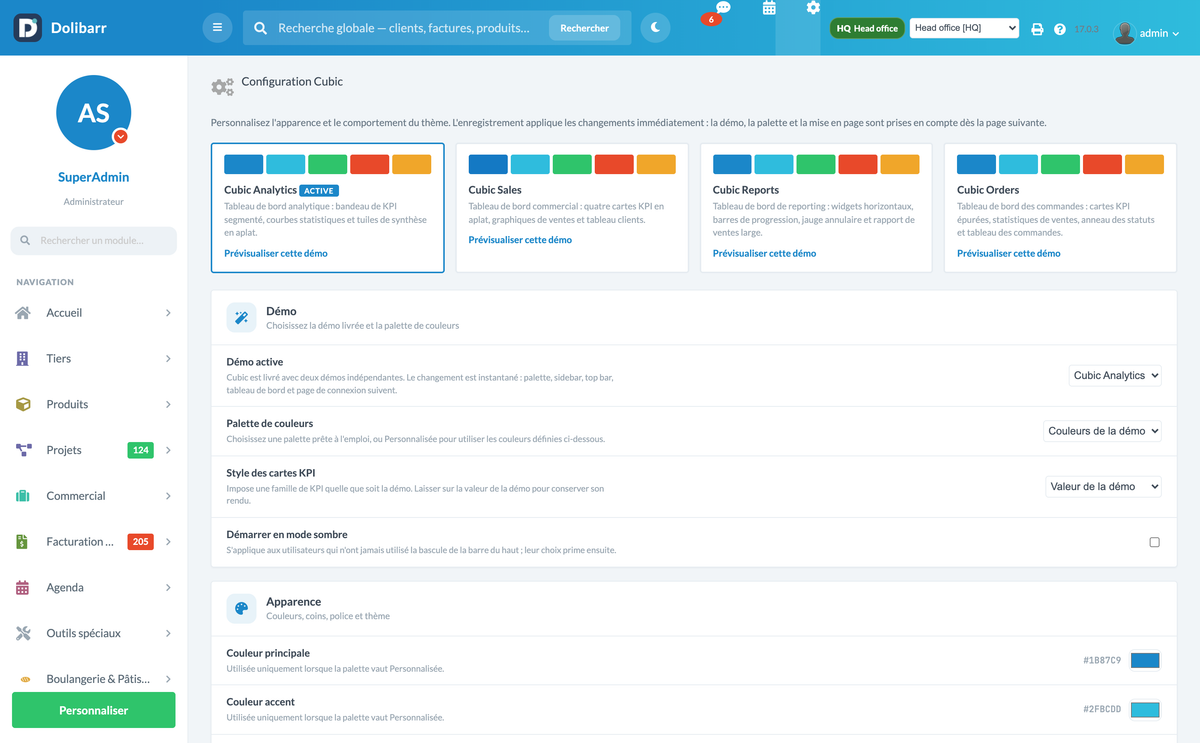Screen dimensions: 1200x743
Task: Click the Dolibarr logo icon
Action: pyautogui.click(x=27, y=27)
